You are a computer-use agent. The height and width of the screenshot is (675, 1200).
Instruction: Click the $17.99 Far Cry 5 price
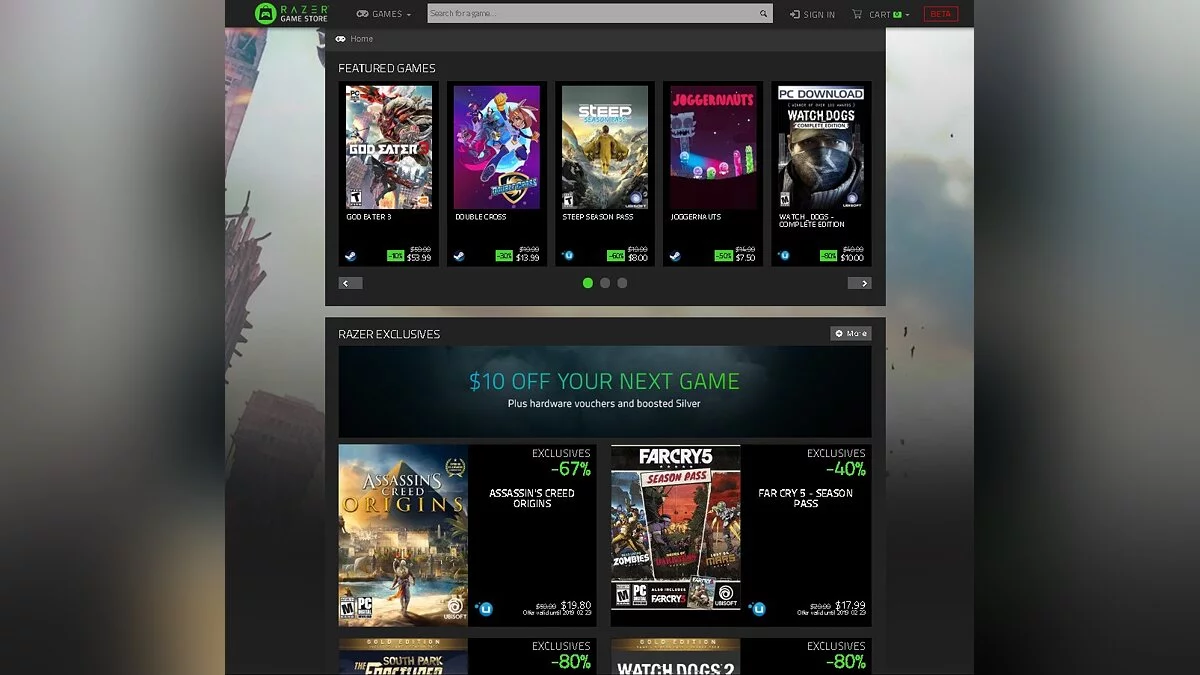tap(849, 605)
